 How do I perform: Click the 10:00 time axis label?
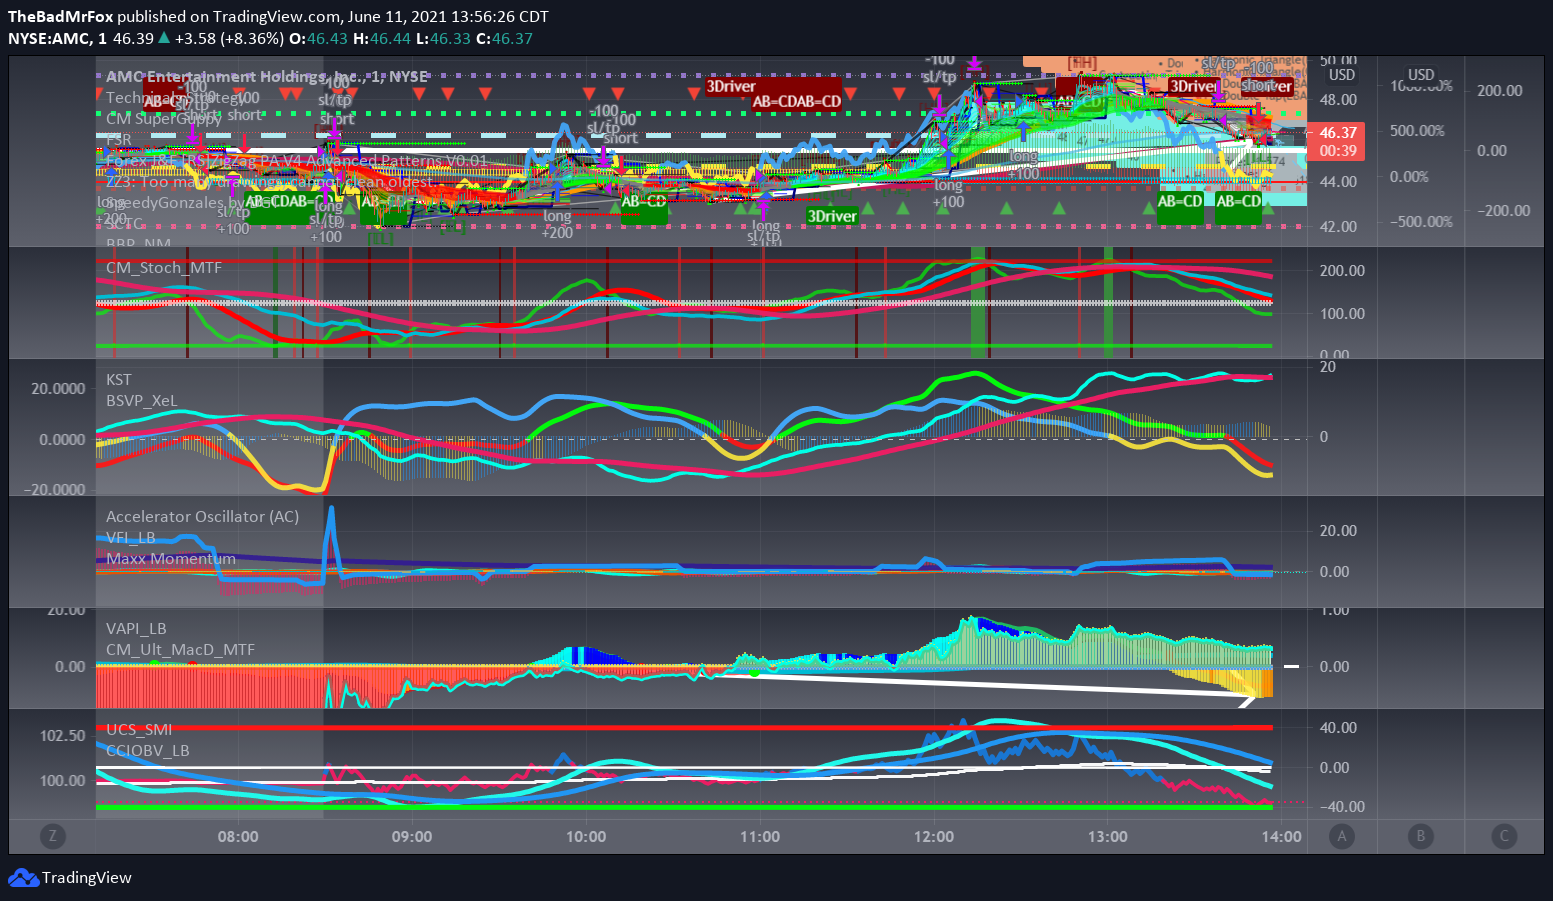pos(586,836)
